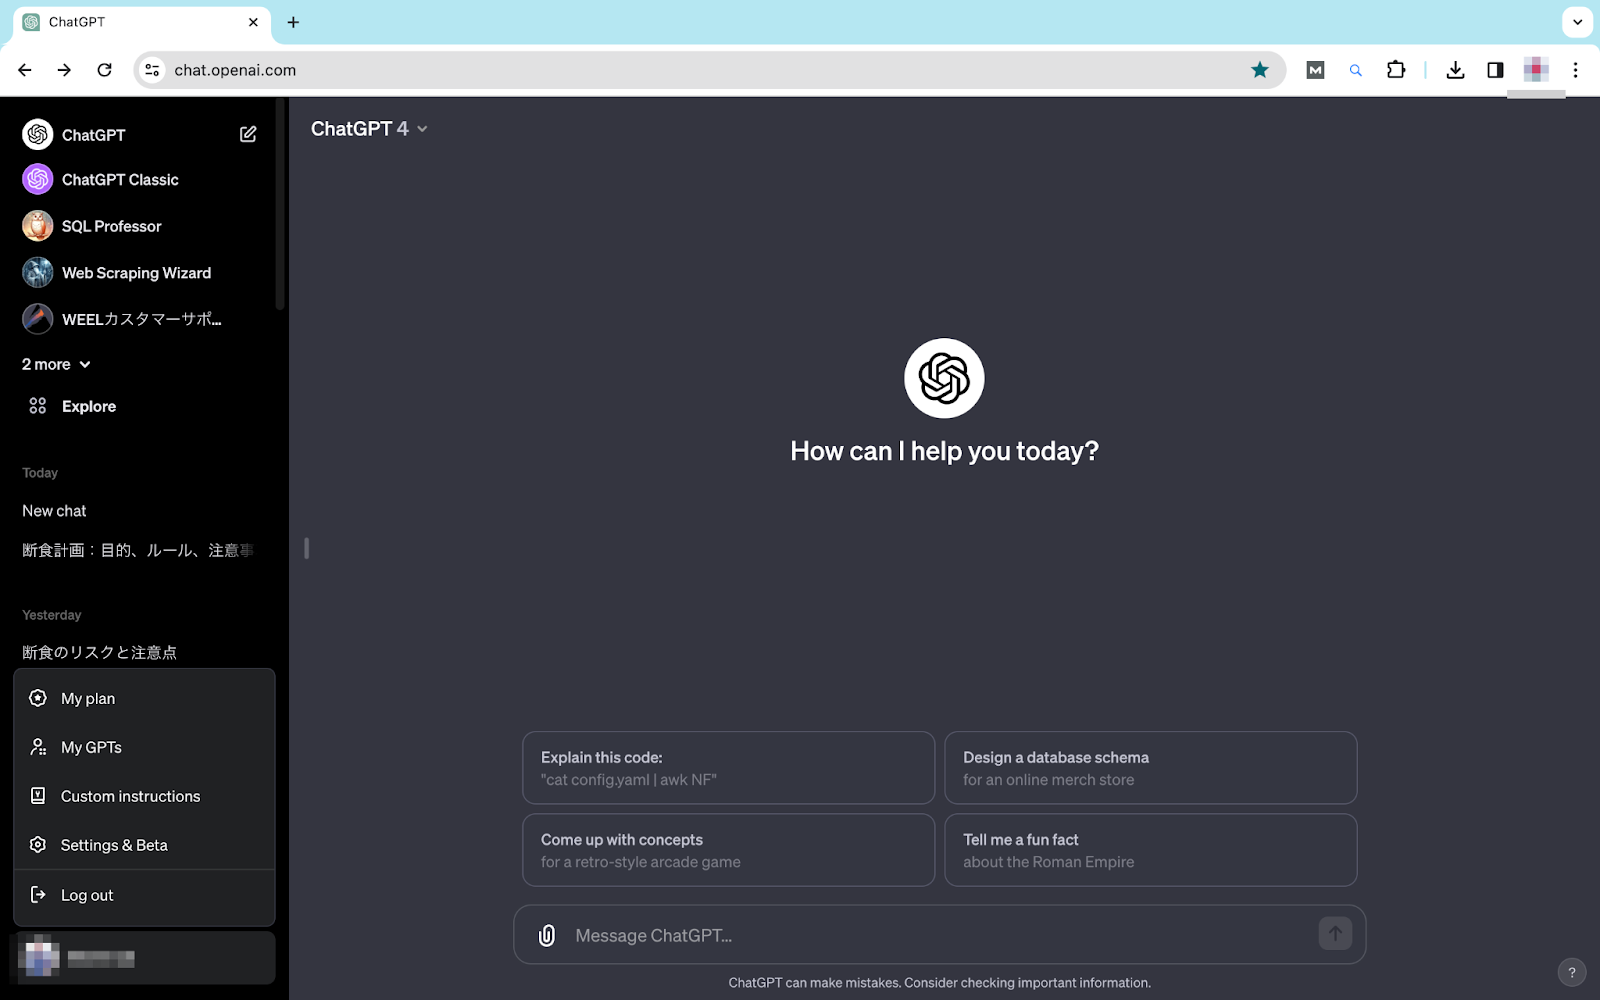This screenshot has width=1600, height=1000.
Task: Open Settings & Beta menu entry
Action: (144, 845)
